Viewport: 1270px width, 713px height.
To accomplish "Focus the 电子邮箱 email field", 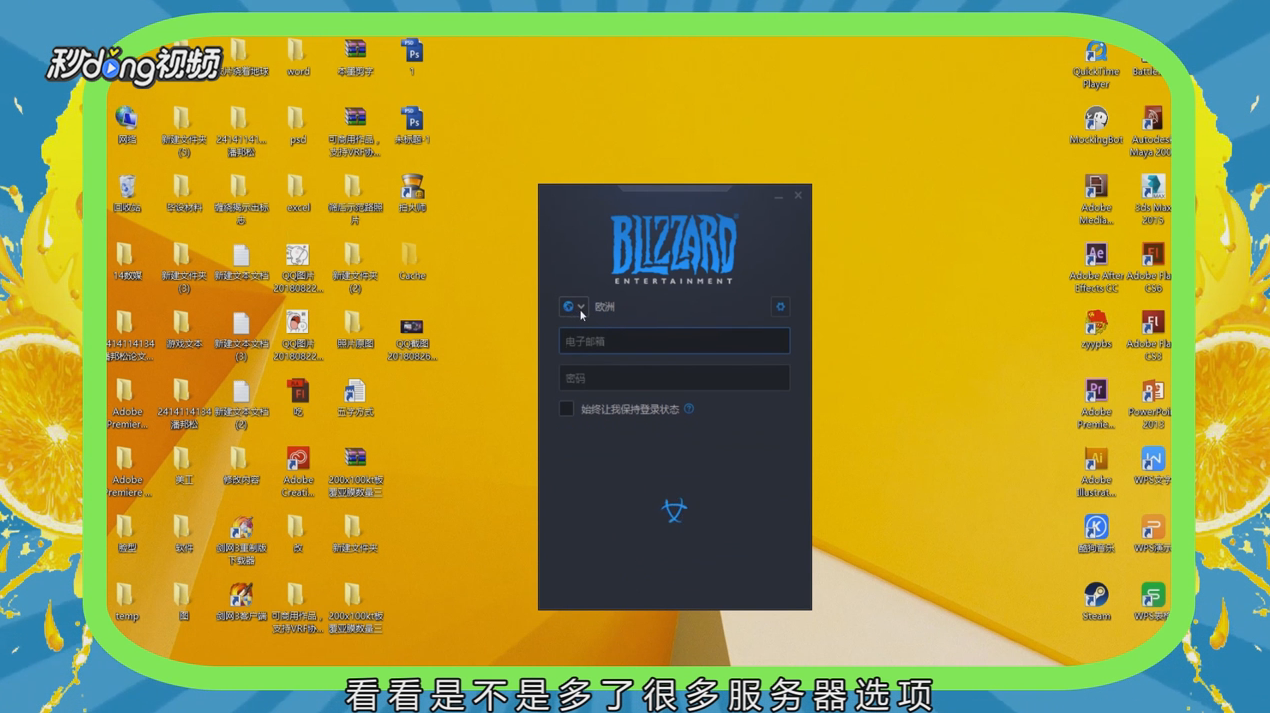I will (674, 341).
